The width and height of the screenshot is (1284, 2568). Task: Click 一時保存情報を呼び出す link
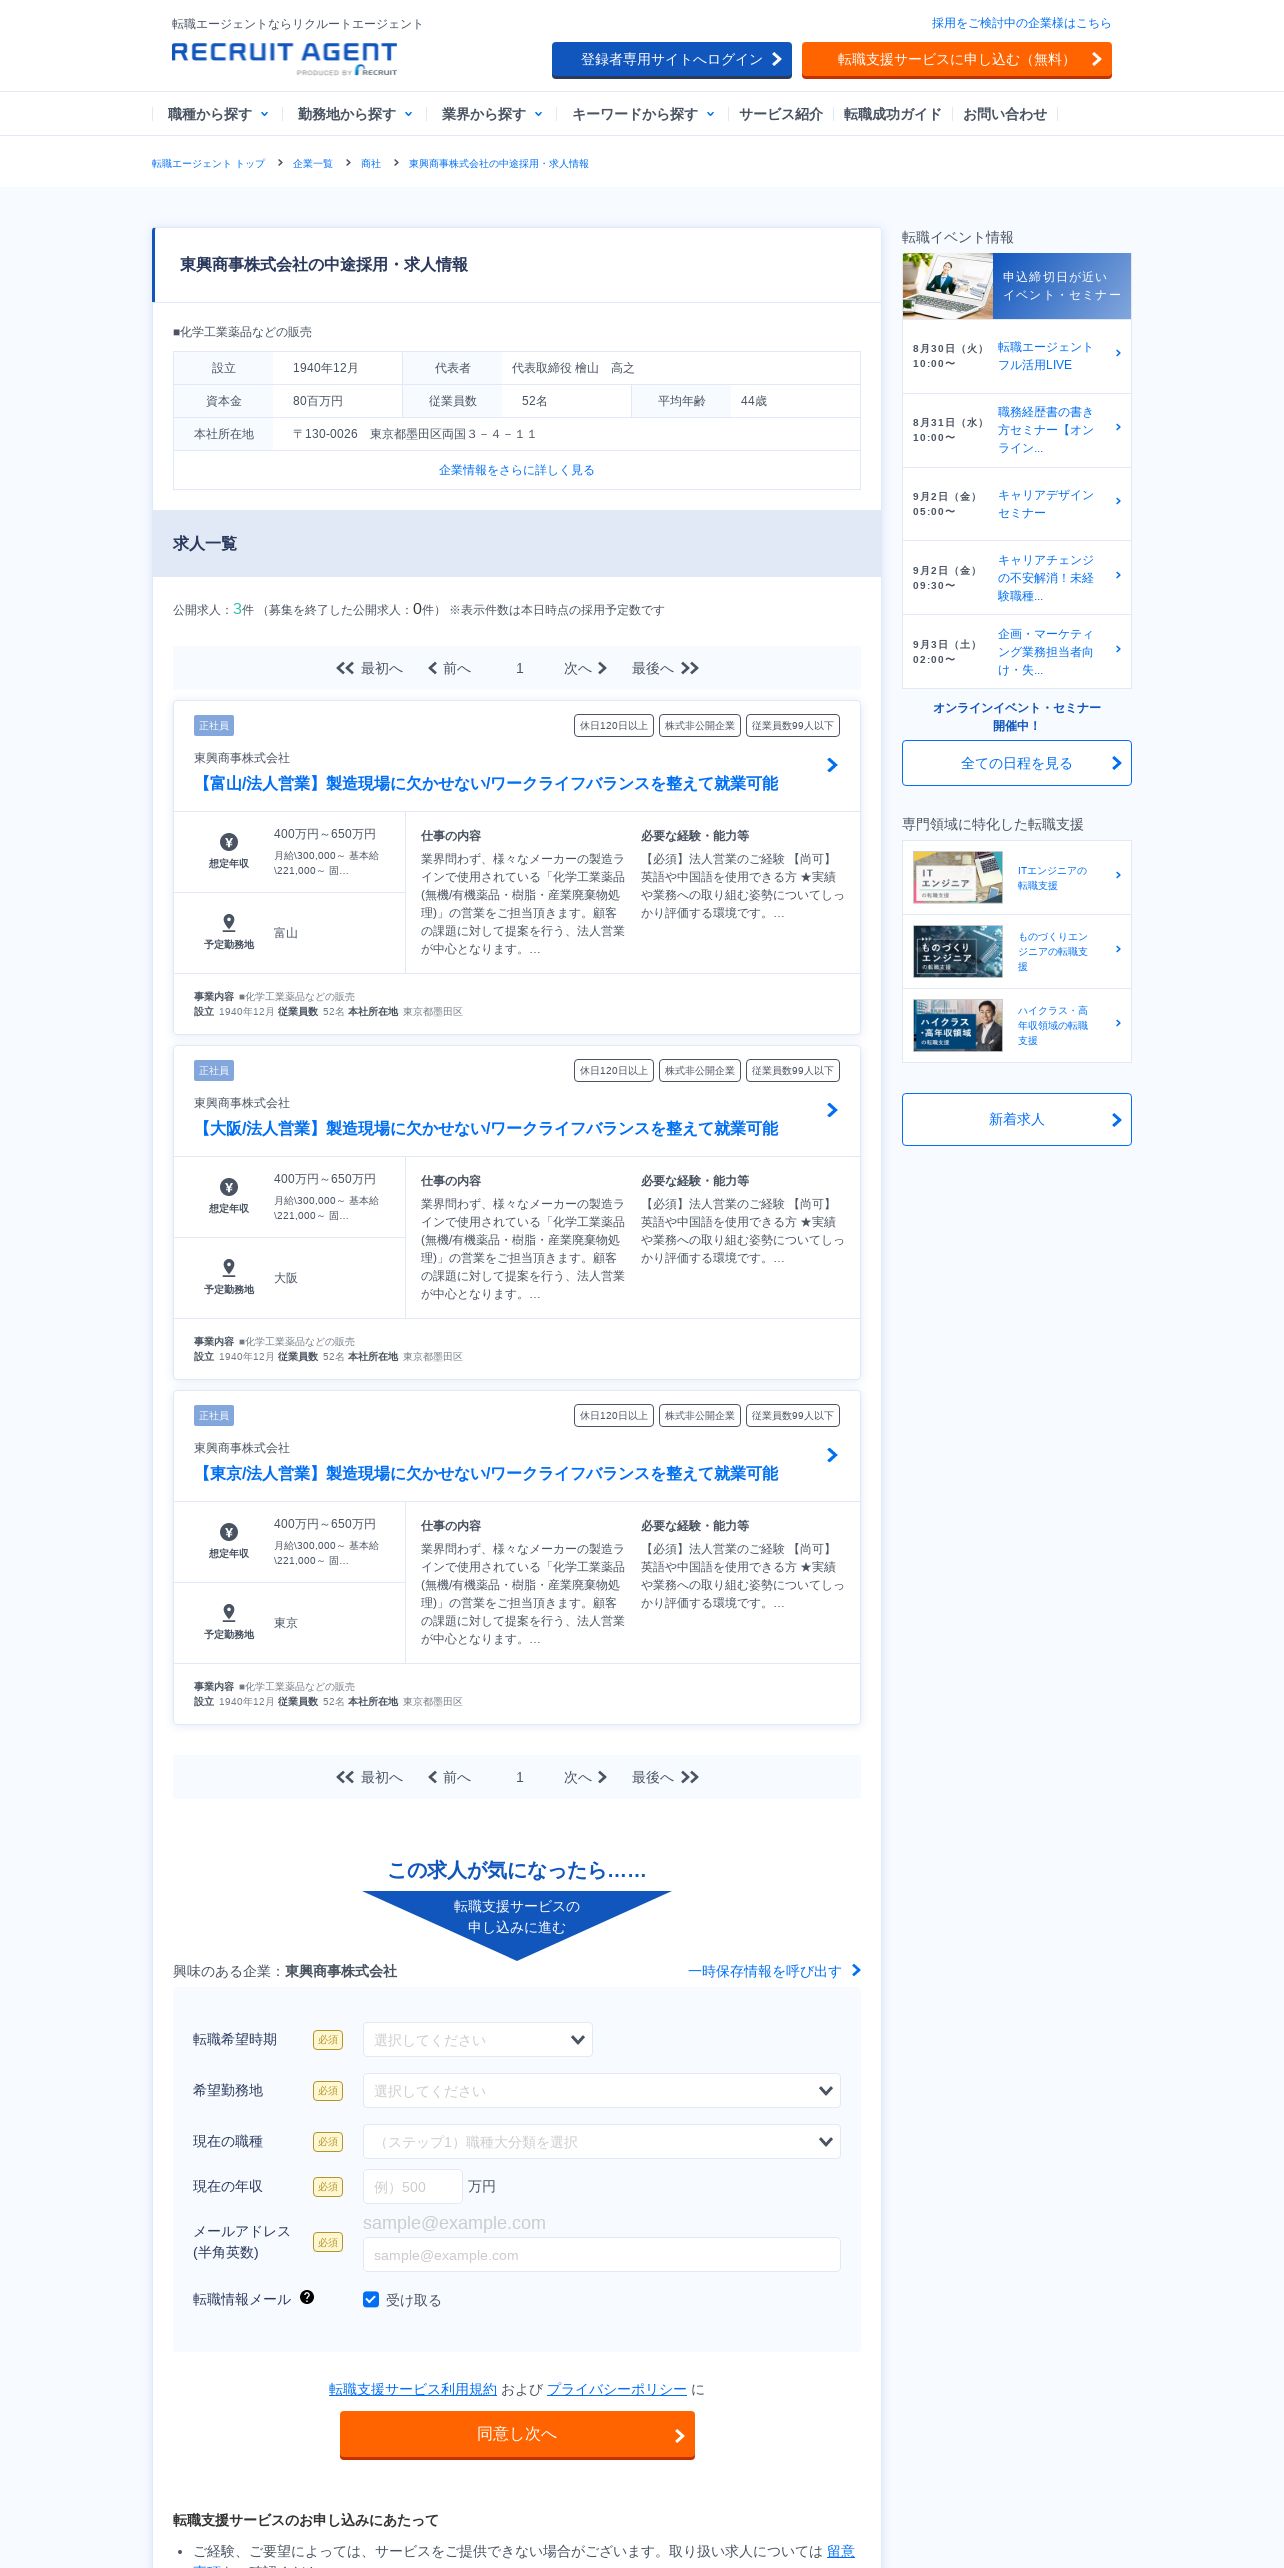click(774, 1971)
